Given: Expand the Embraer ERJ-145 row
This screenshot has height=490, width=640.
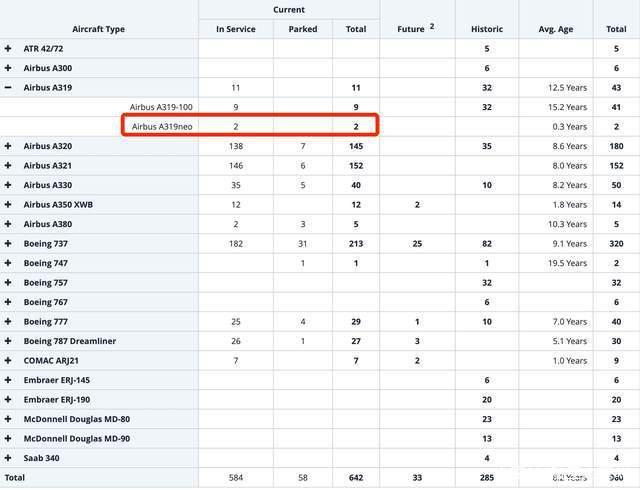Looking at the screenshot, I should [x=8, y=380].
